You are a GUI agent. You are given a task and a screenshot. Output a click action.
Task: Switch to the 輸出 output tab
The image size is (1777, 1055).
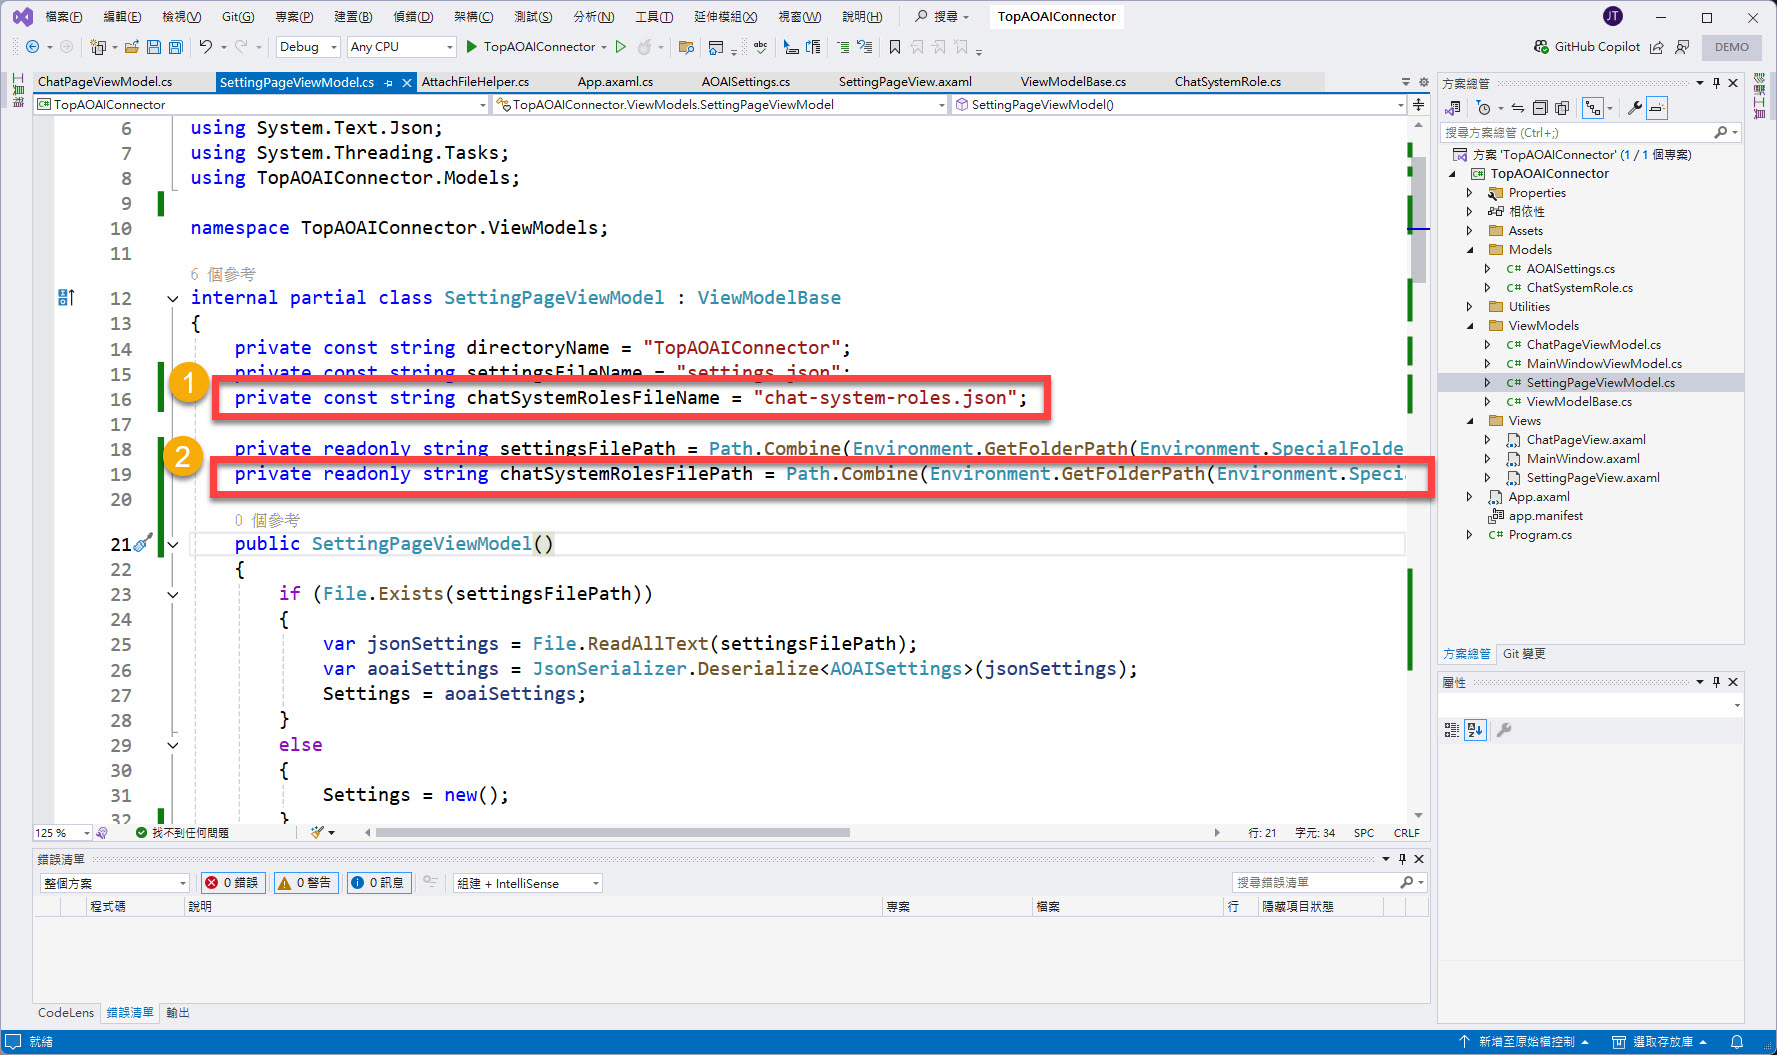tap(178, 1013)
